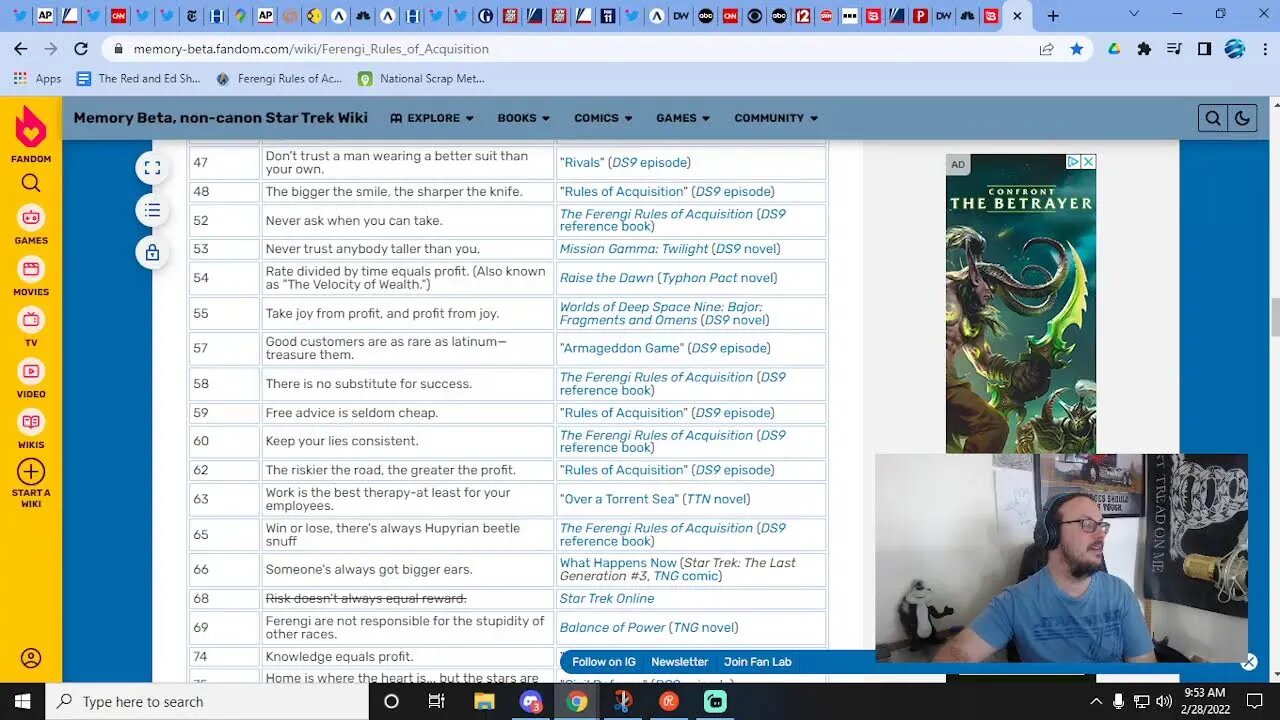
Task: Click Newsletter link in bottom bar
Action: click(679, 662)
